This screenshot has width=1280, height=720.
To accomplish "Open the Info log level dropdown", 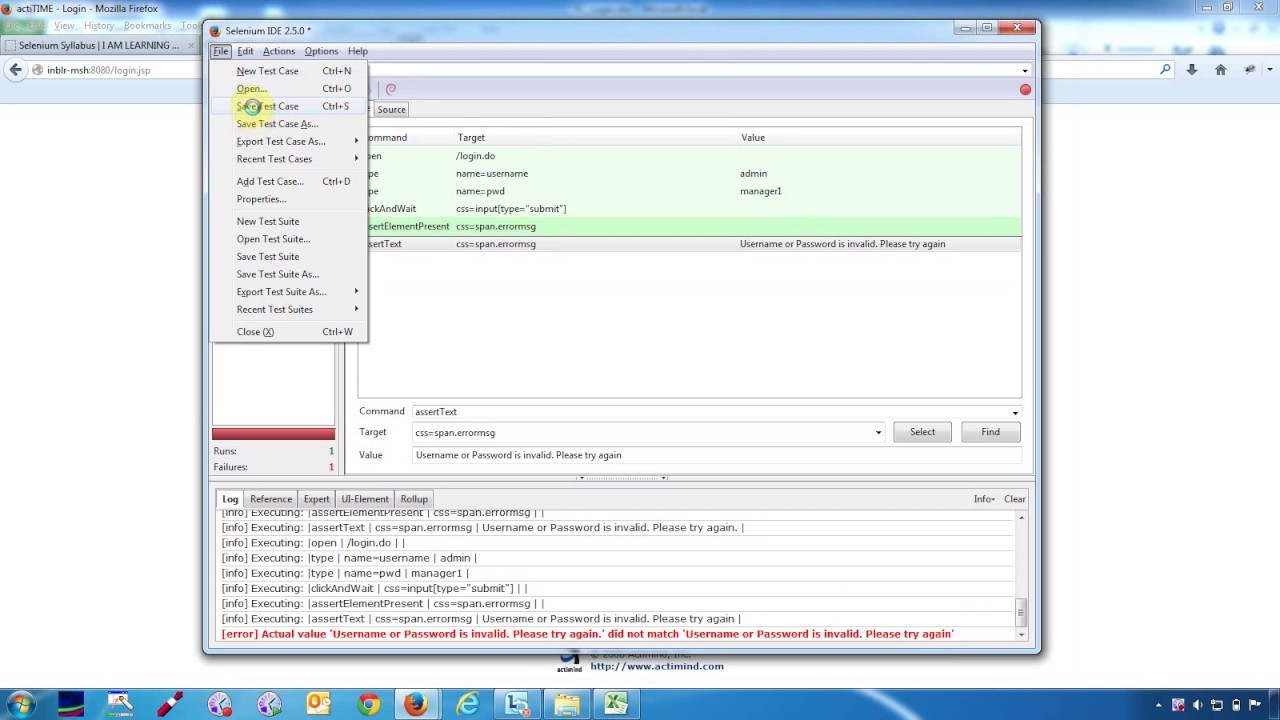I will click(x=984, y=499).
